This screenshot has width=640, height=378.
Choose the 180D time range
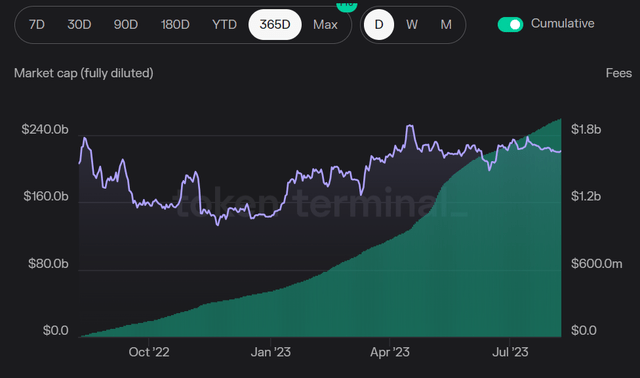click(175, 24)
